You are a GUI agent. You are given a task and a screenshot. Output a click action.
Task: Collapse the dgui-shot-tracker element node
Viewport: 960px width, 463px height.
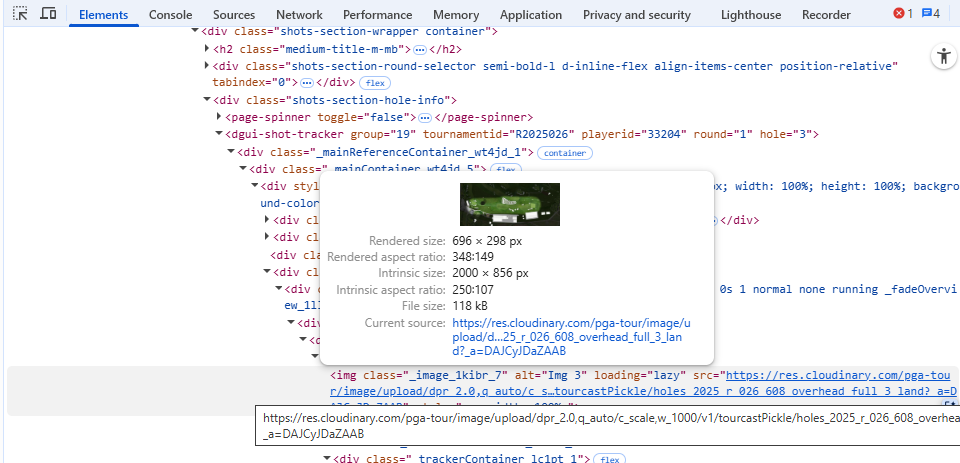pos(219,134)
